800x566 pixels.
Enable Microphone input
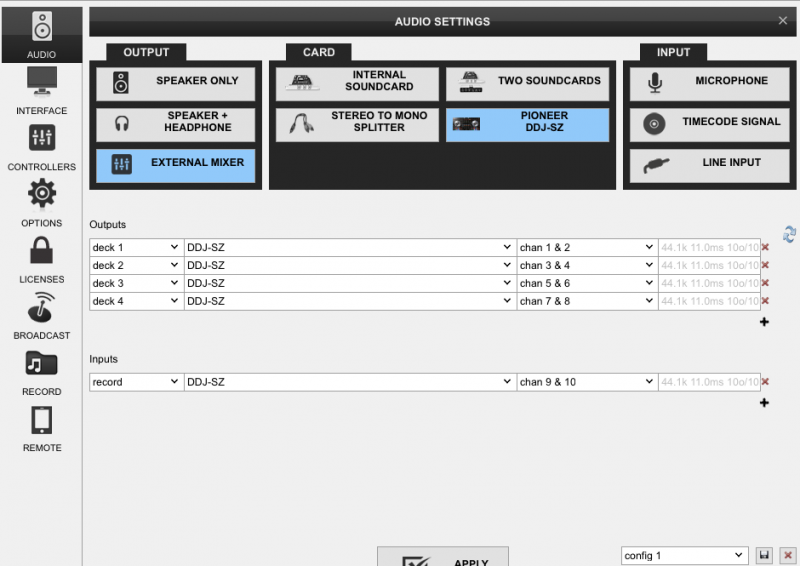tap(710, 84)
